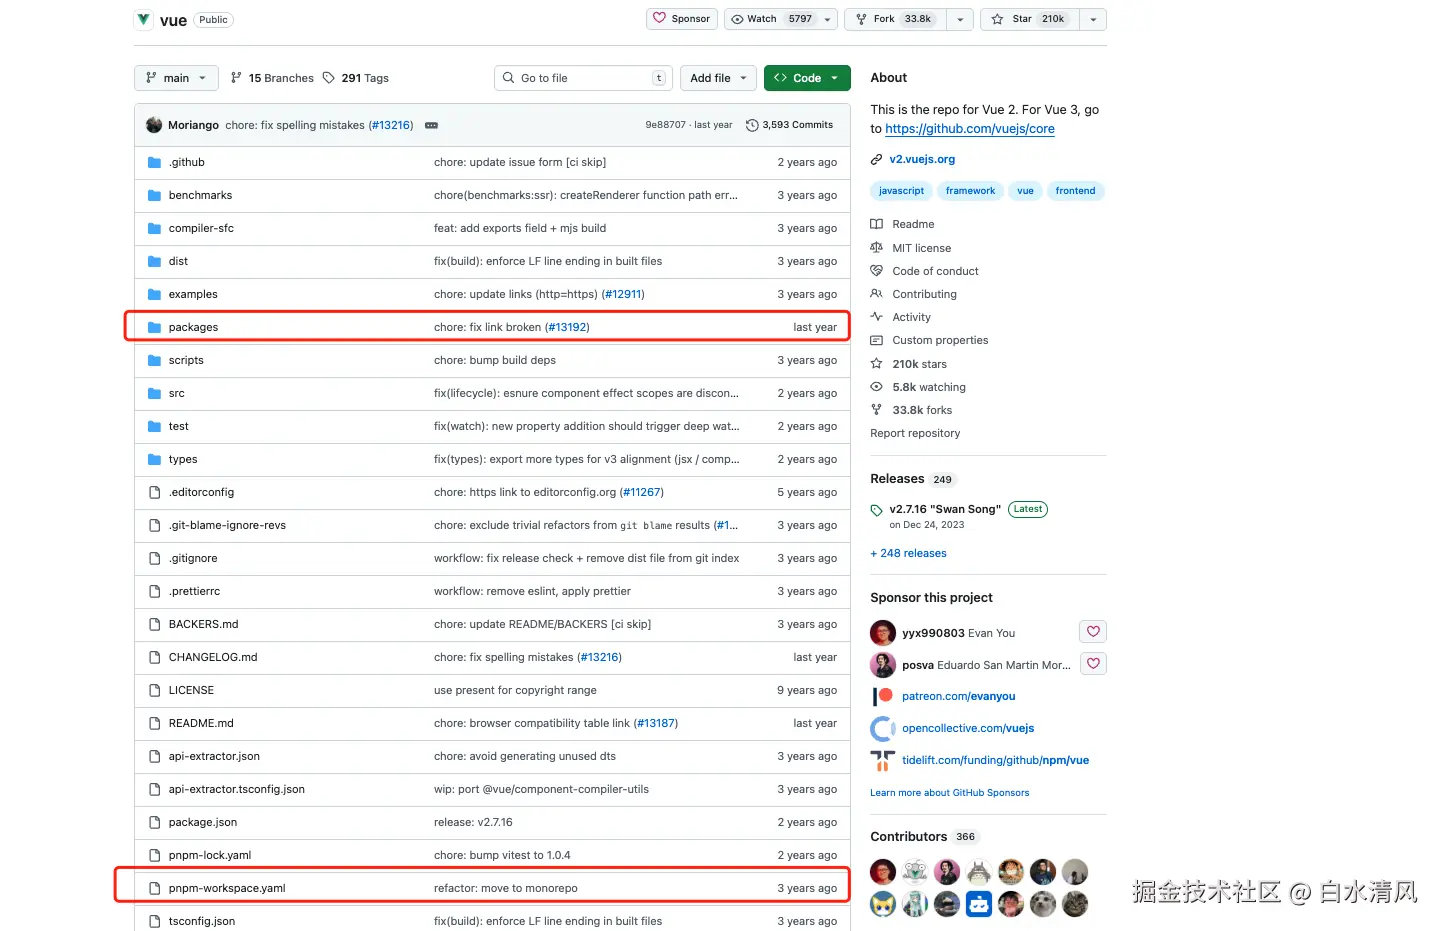Select the javascript topic tag
1443x931 pixels.
pyautogui.click(x=901, y=191)
